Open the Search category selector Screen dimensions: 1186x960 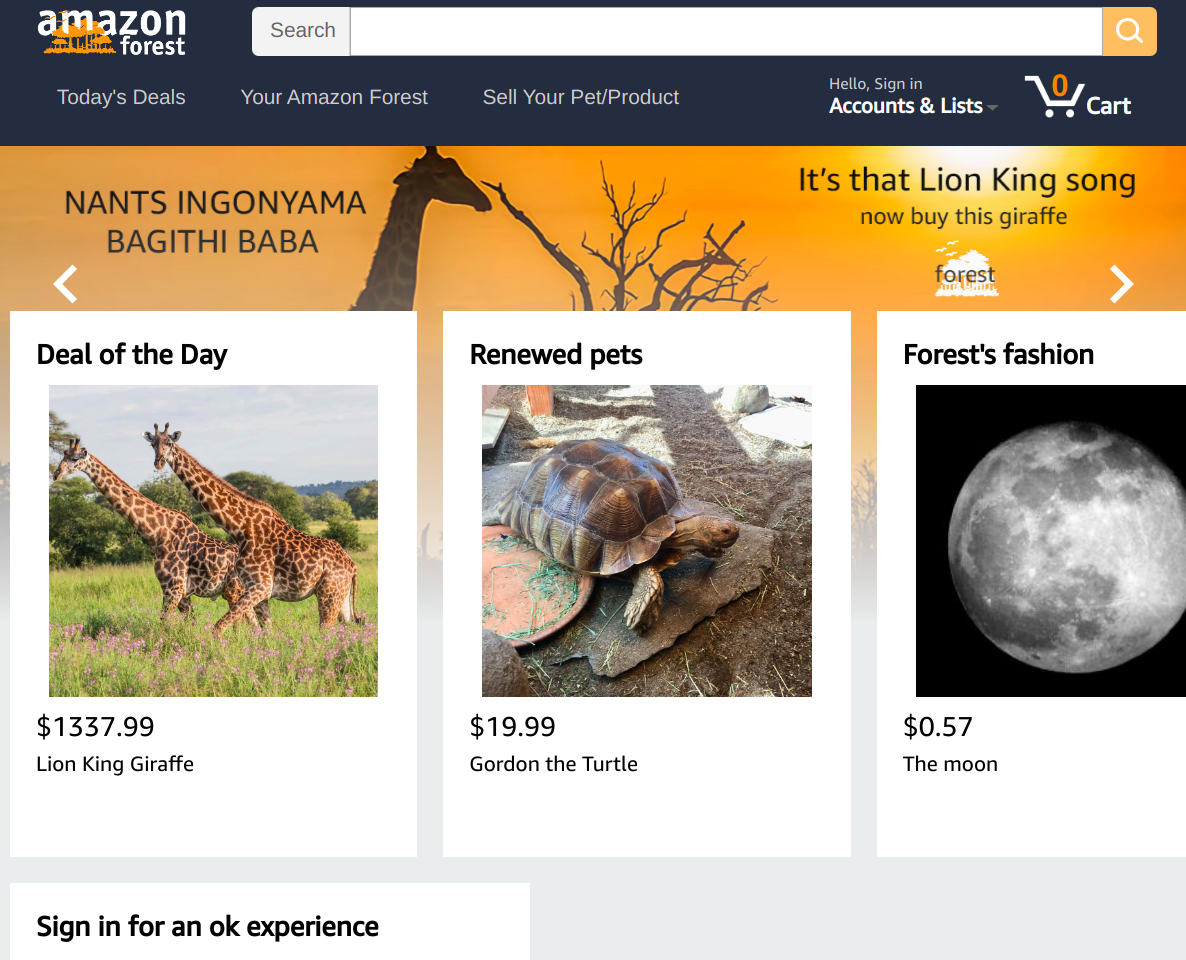click(301, 31)
